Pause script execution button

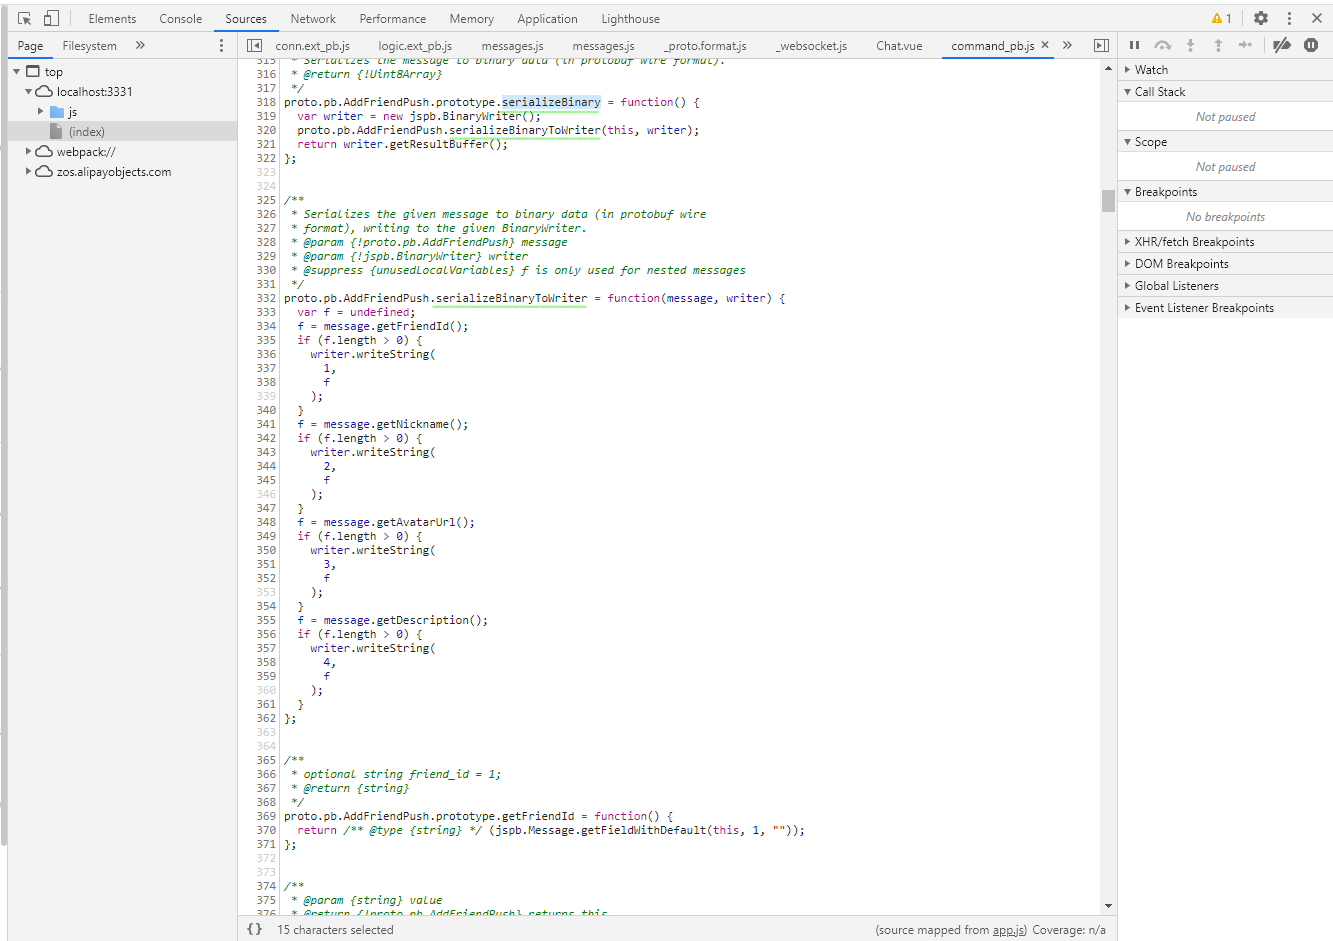coord(1134,45)
